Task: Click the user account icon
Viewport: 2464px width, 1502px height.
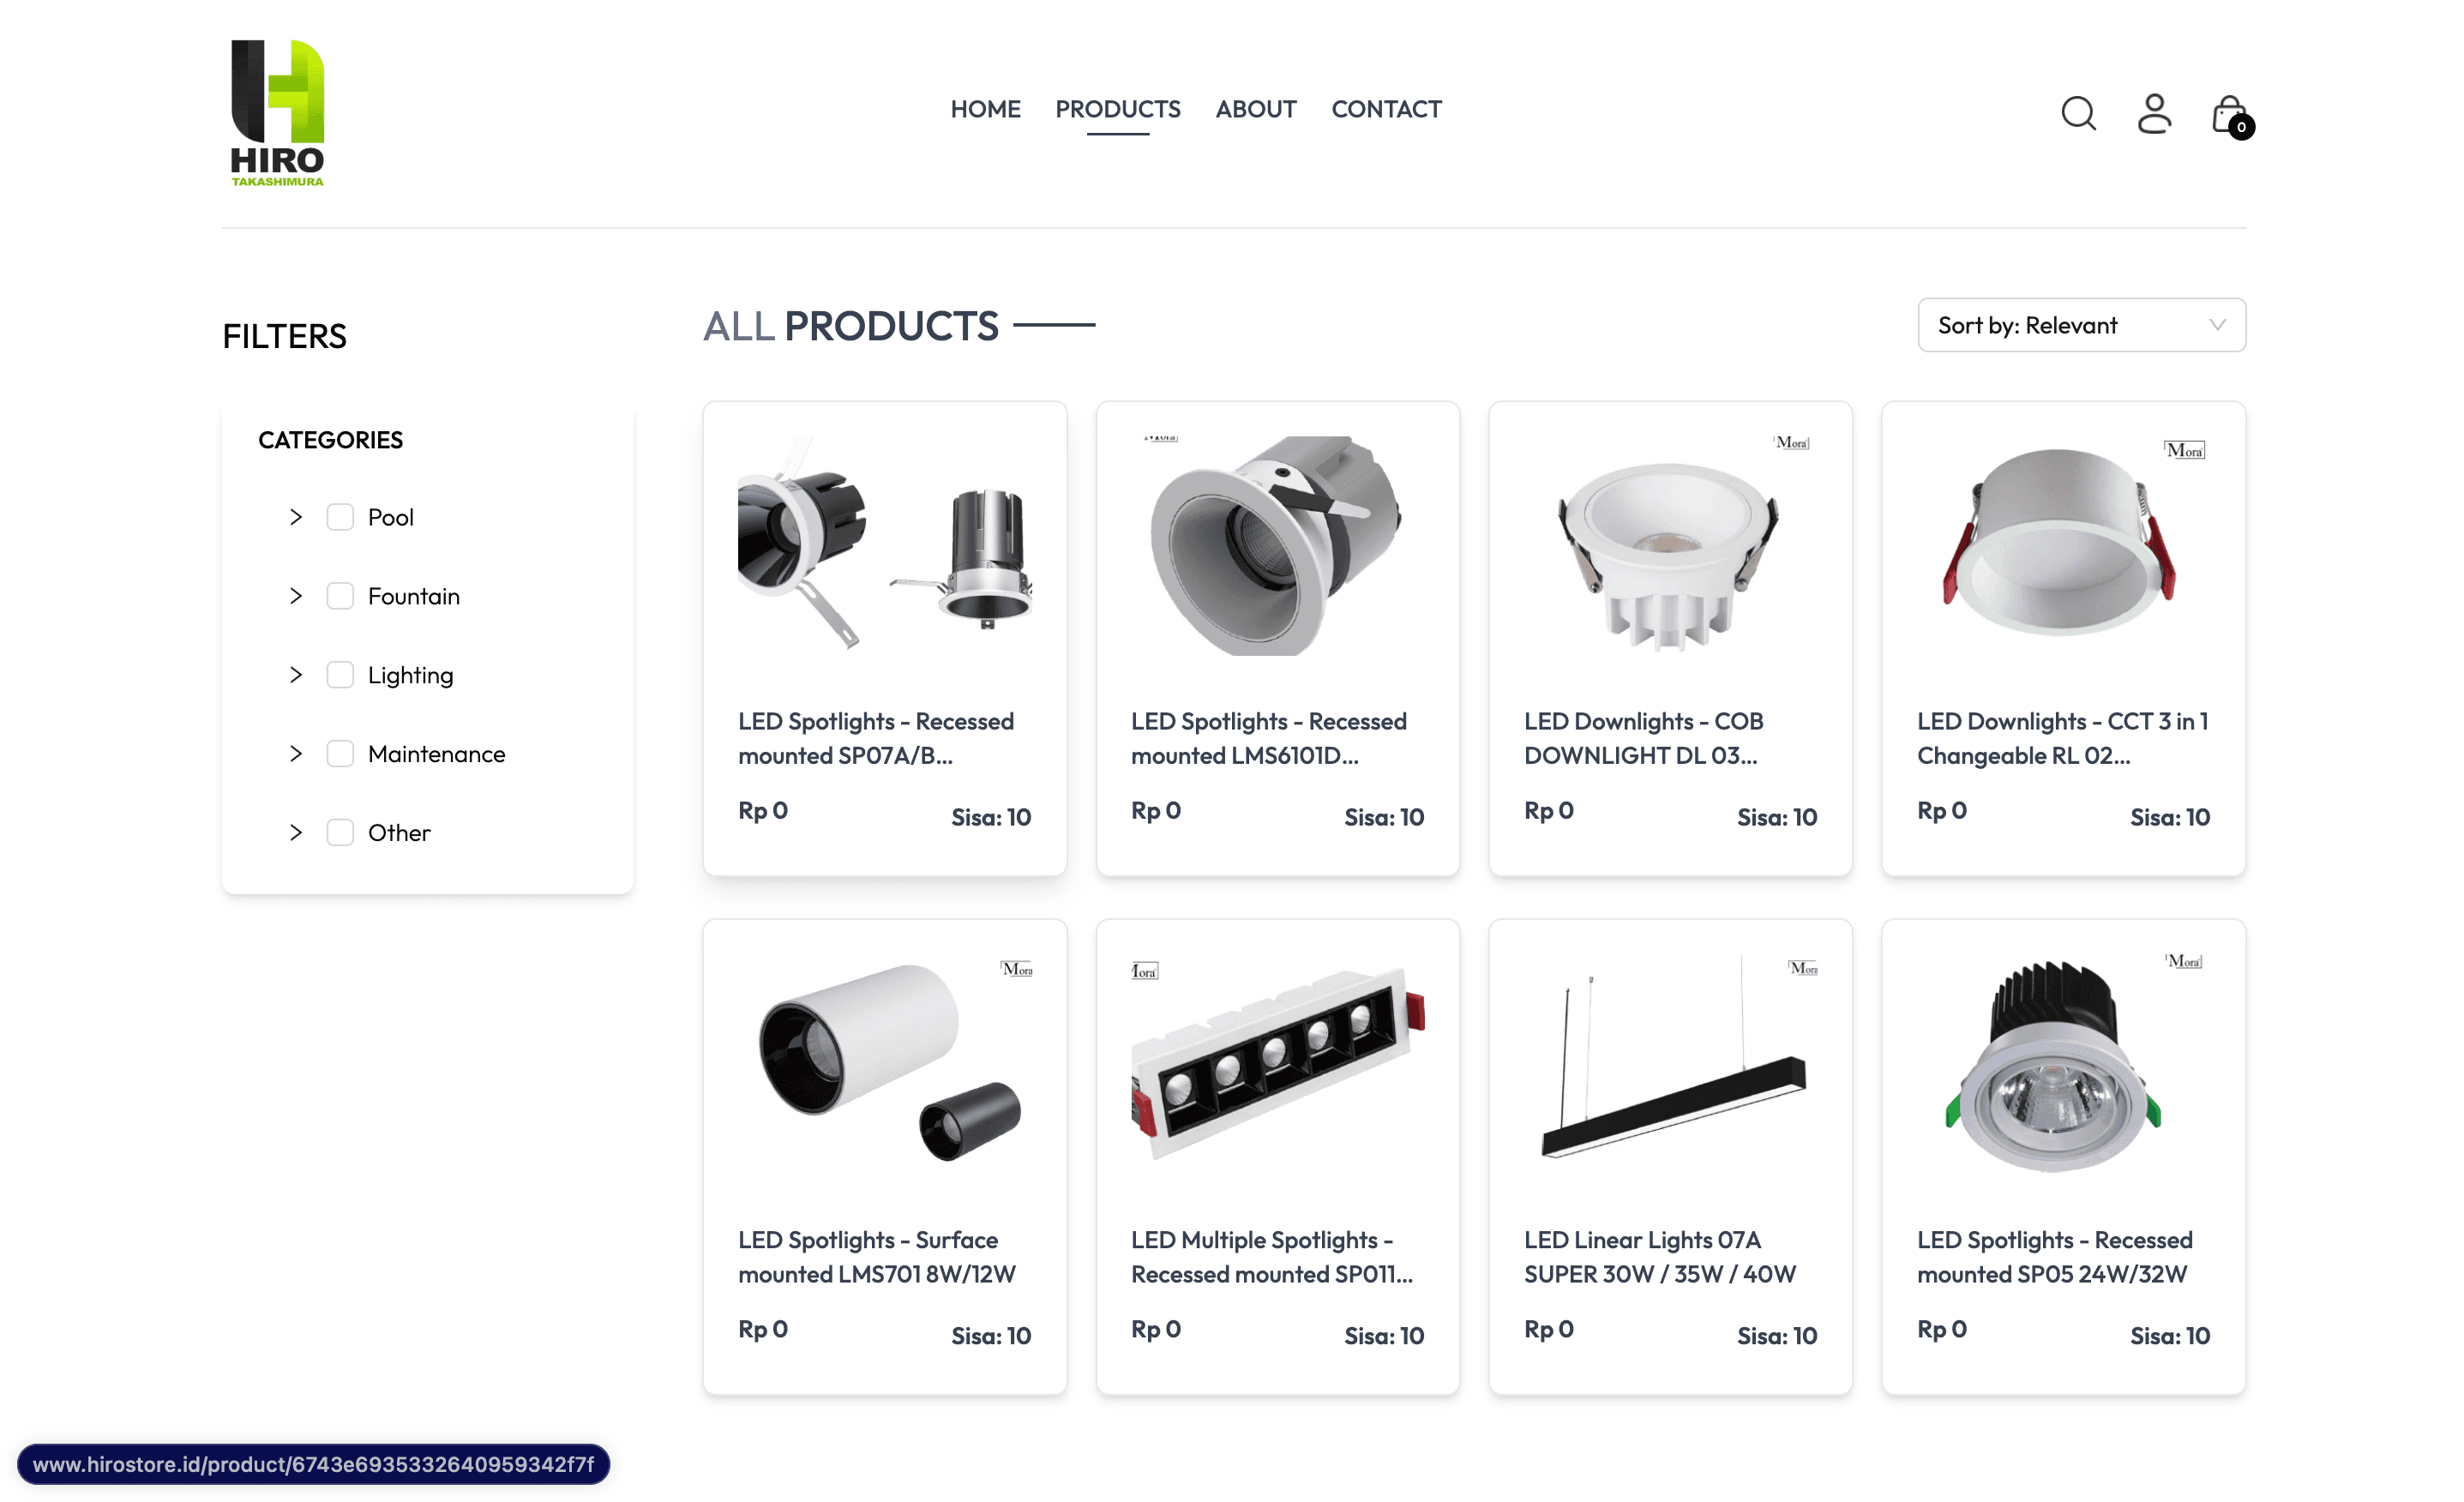Action: point(2154,113)
